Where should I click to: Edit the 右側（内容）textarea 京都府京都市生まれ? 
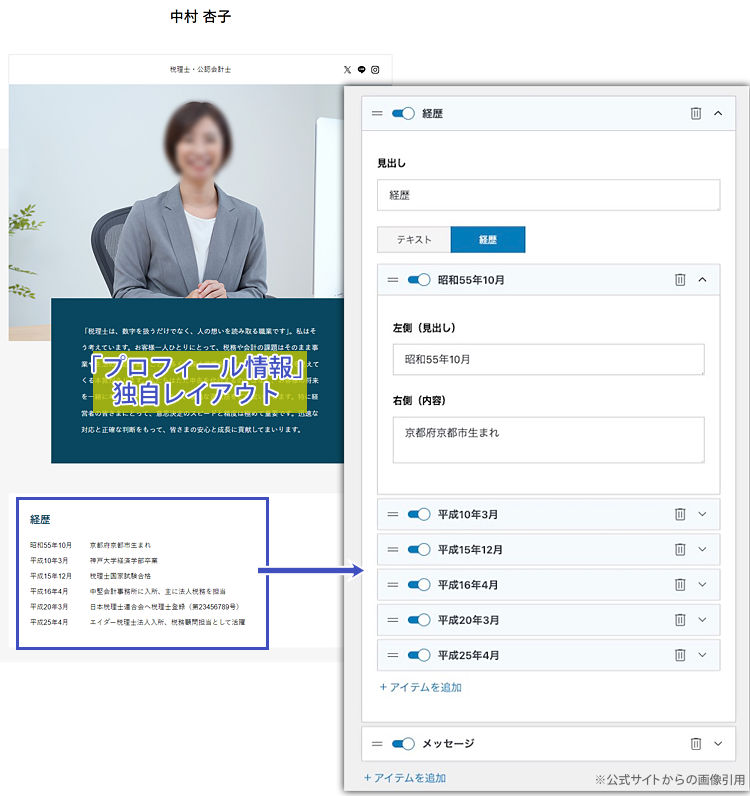coord(548,440)
